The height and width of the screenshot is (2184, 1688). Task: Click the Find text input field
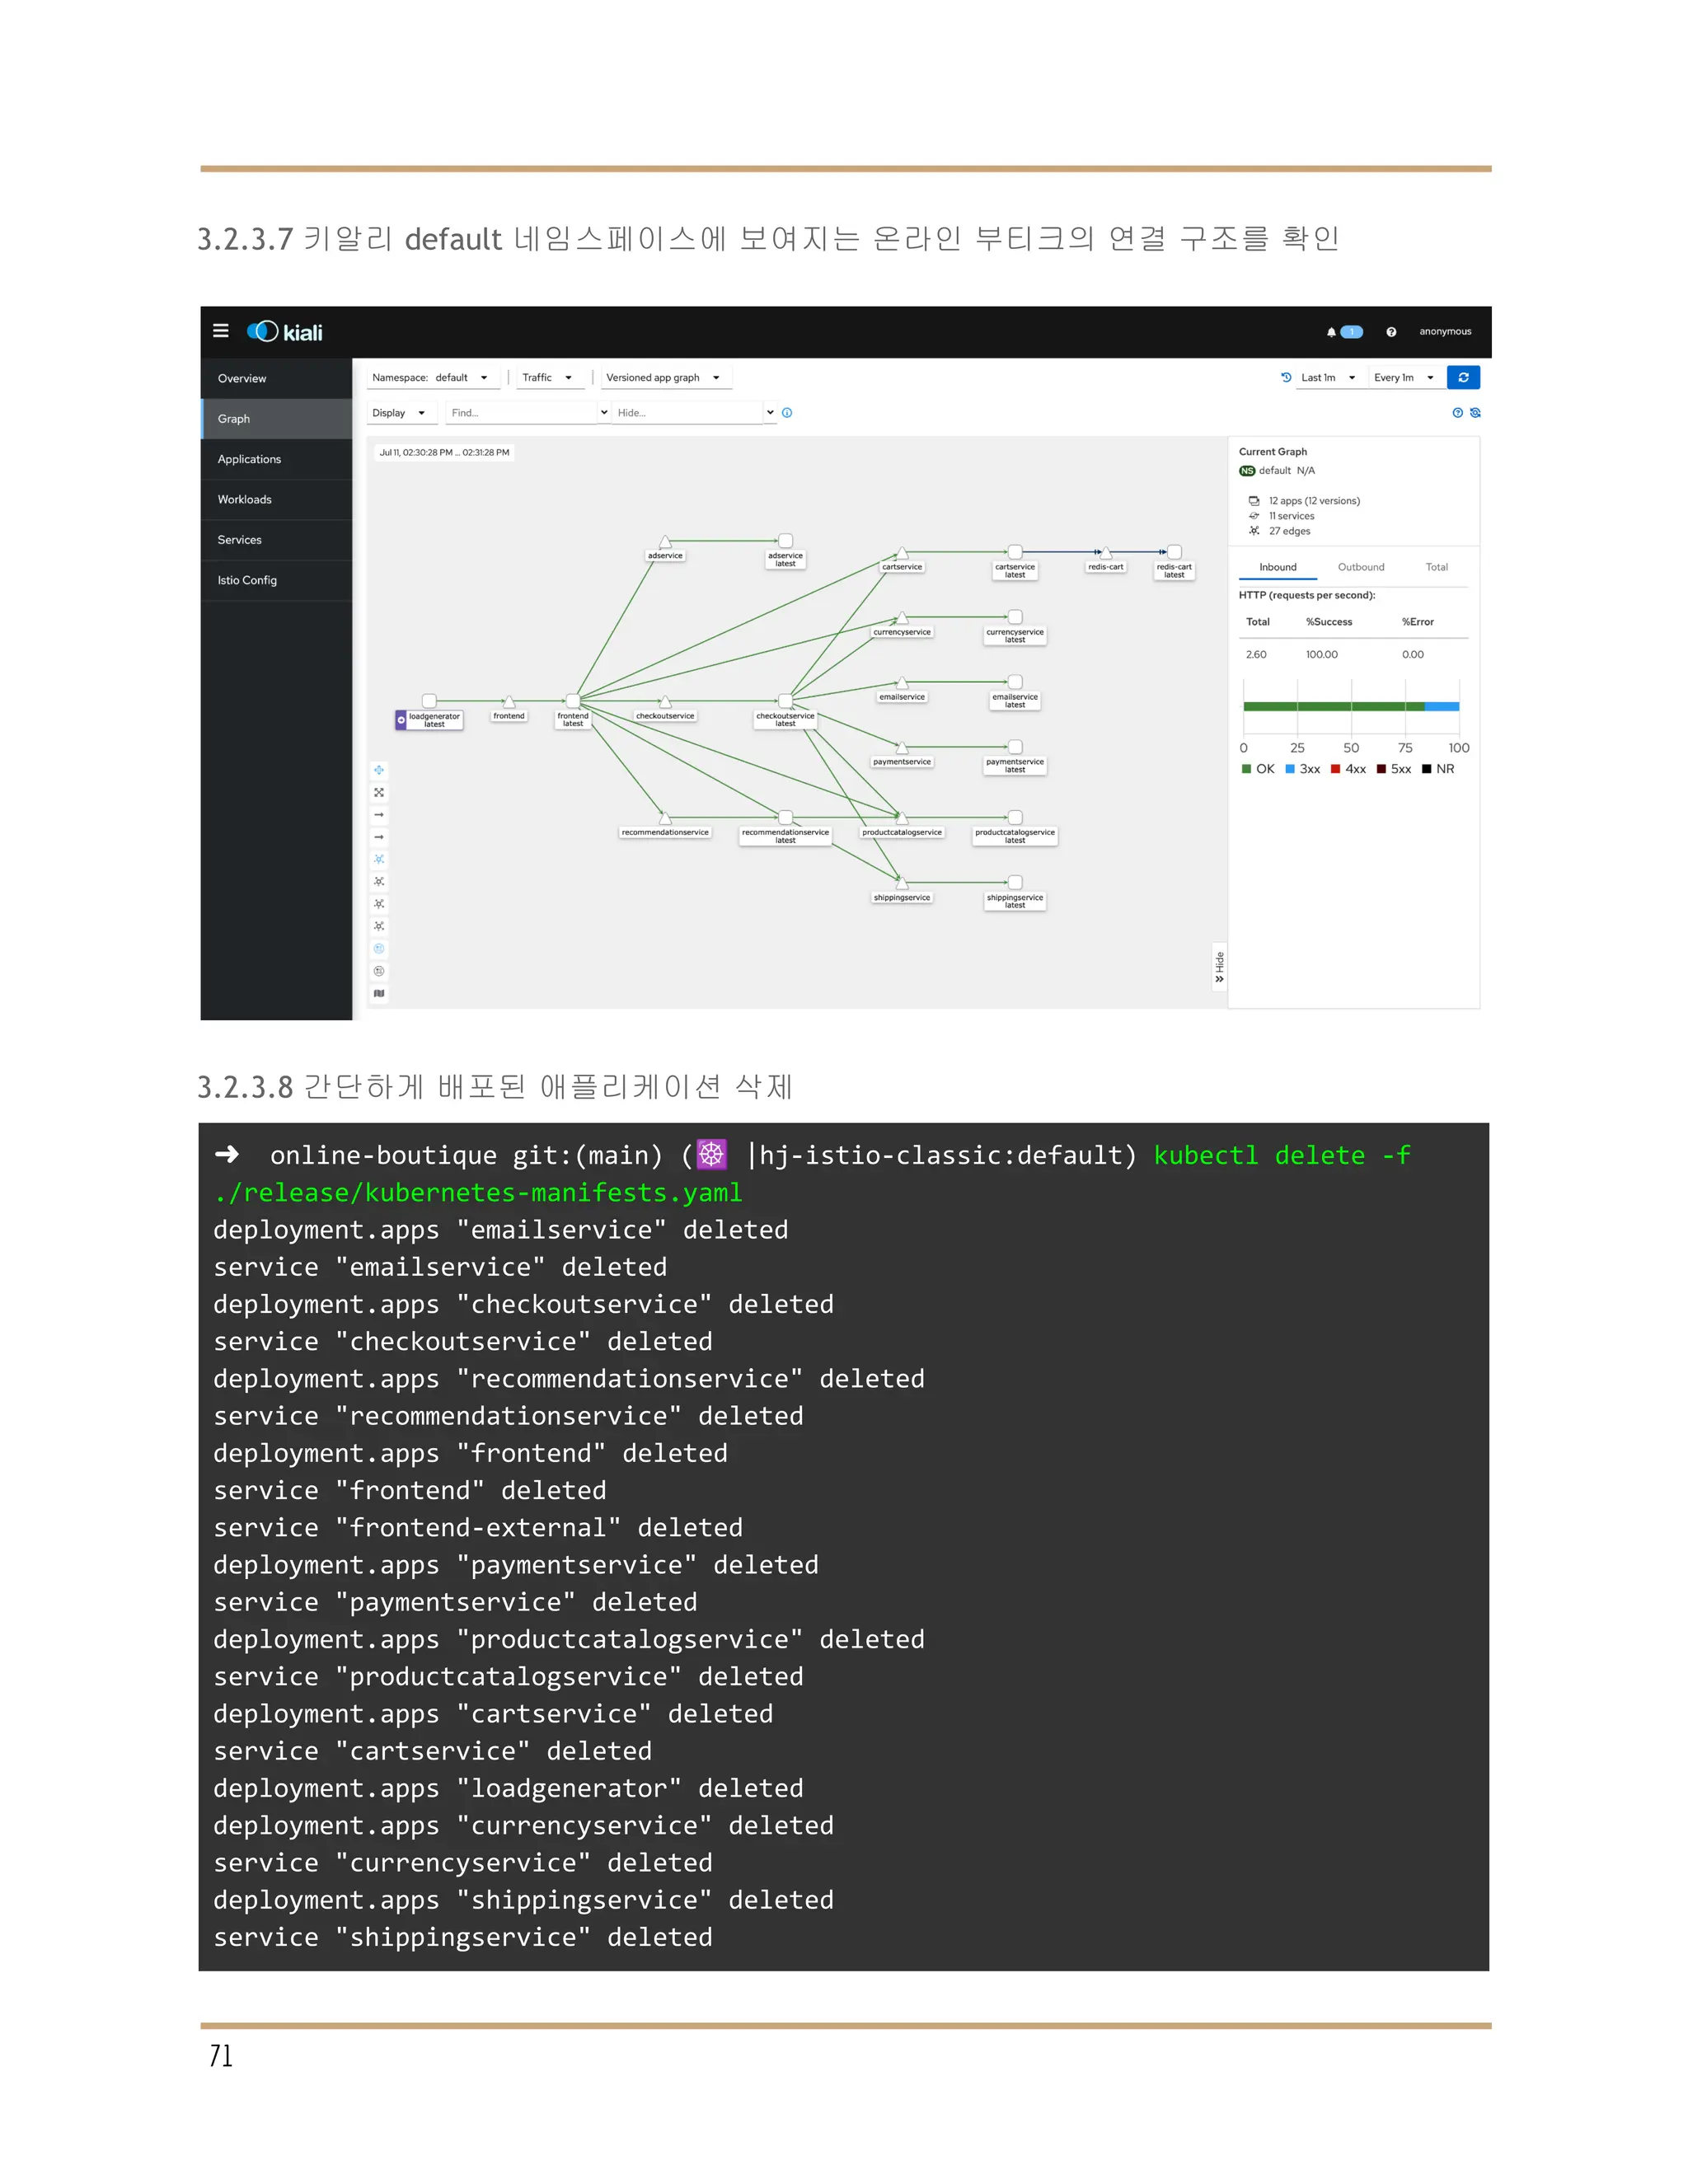520,413
